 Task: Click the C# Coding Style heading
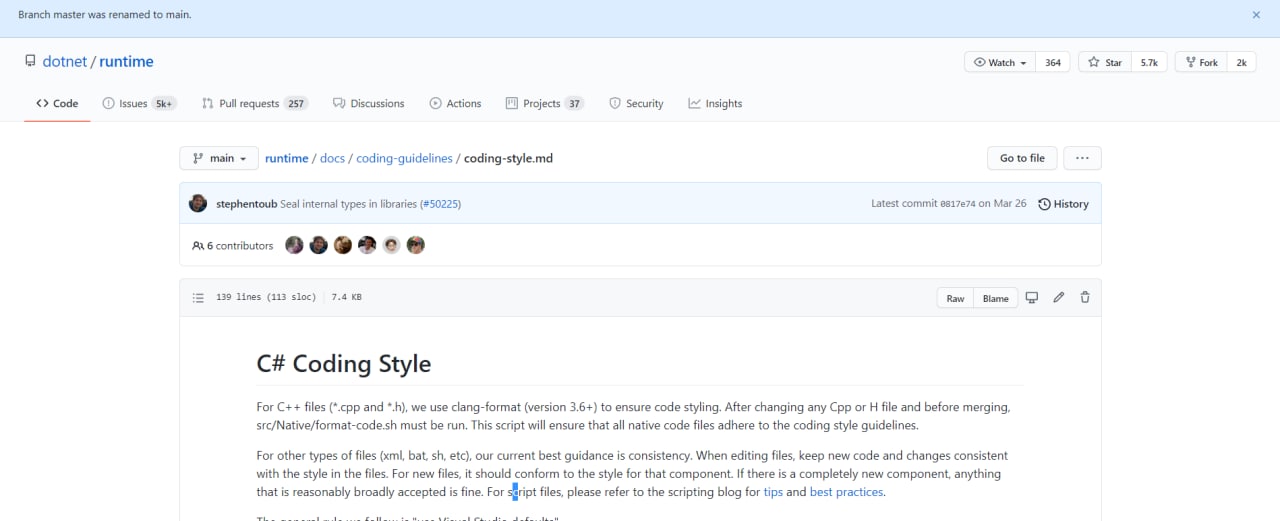click(x=344, y=363)
